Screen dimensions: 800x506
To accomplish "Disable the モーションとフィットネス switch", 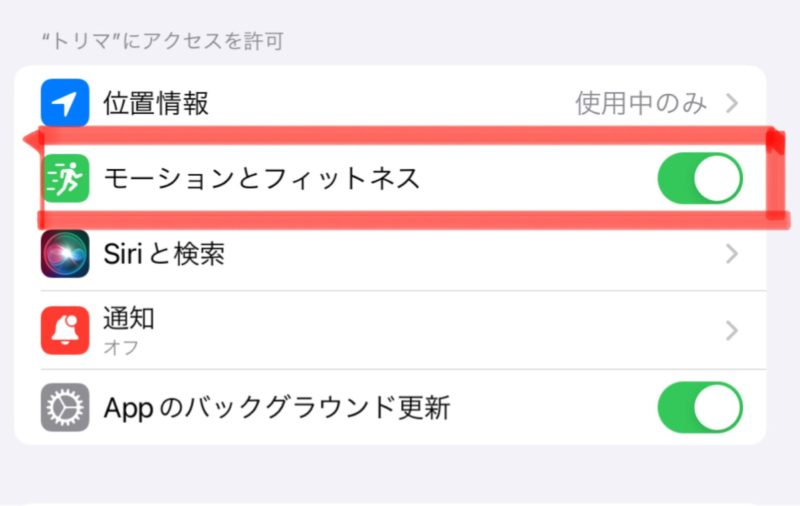I will point(700,179).
